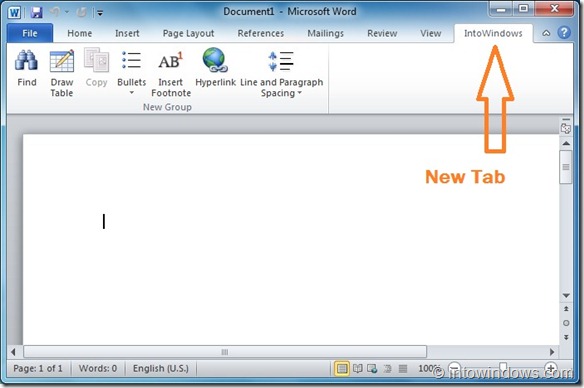Screen dimensions: 584x388
Task: Toggle the ruler button above scrollbar
Action: click(566, 127)
